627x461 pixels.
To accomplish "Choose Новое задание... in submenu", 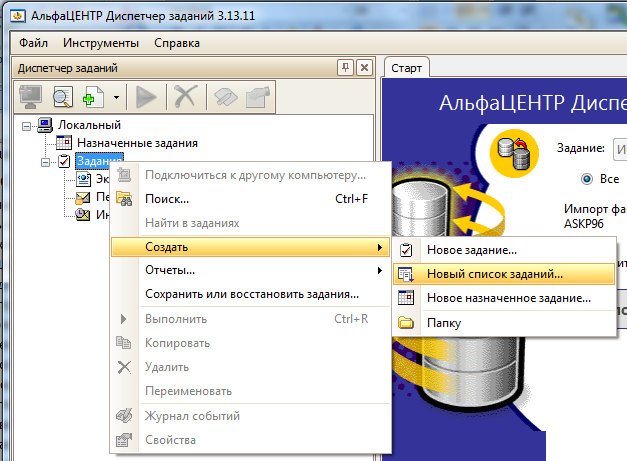I will (504, 250).
